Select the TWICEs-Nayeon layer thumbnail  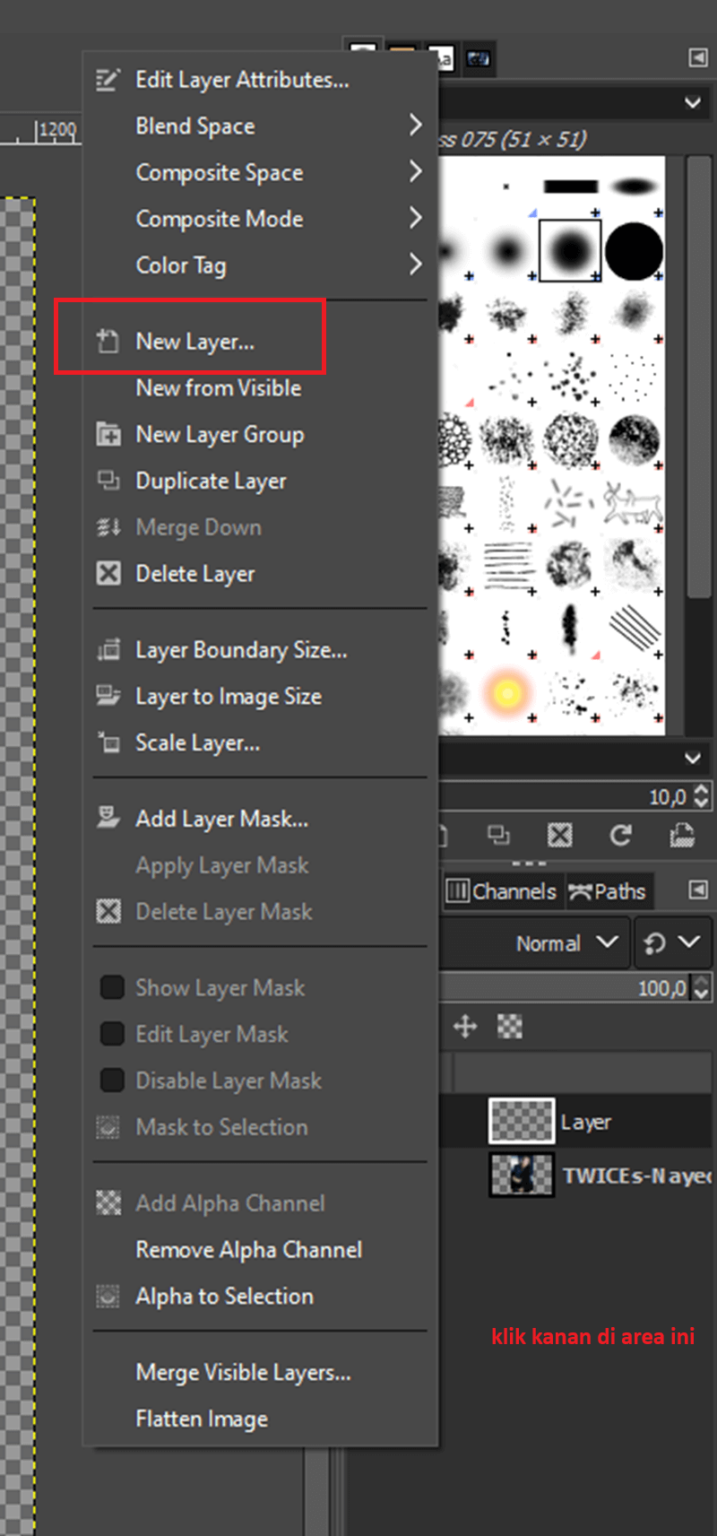521,1174
